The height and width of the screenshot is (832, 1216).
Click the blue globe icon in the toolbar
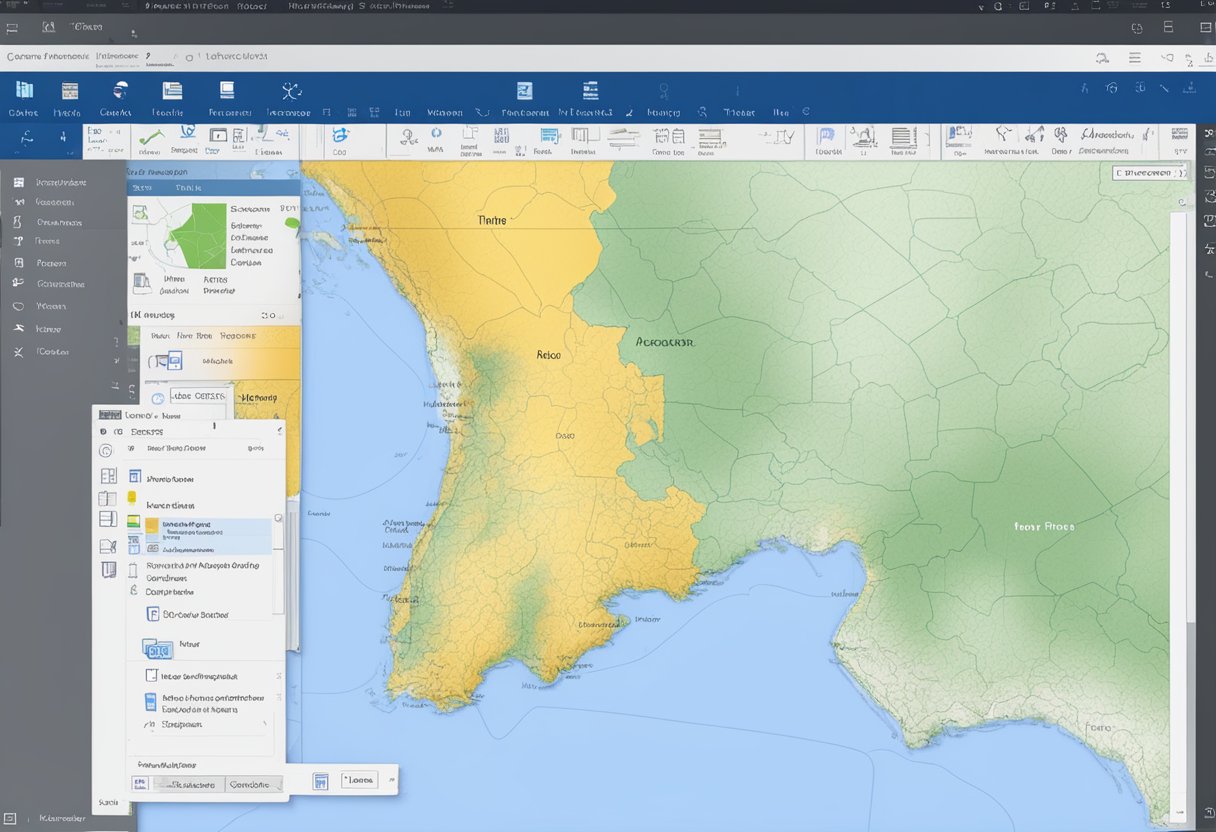[x=340, y=136]
